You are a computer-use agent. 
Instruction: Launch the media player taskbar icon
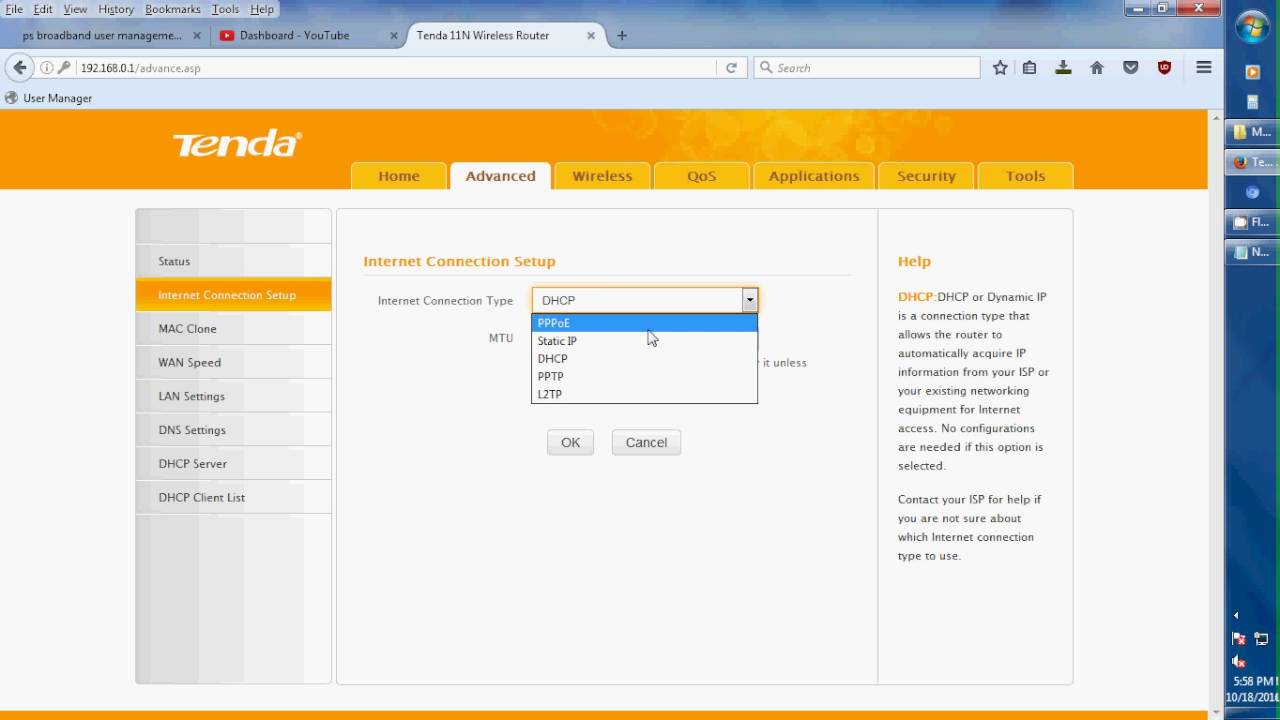[x=1252, y=72]
